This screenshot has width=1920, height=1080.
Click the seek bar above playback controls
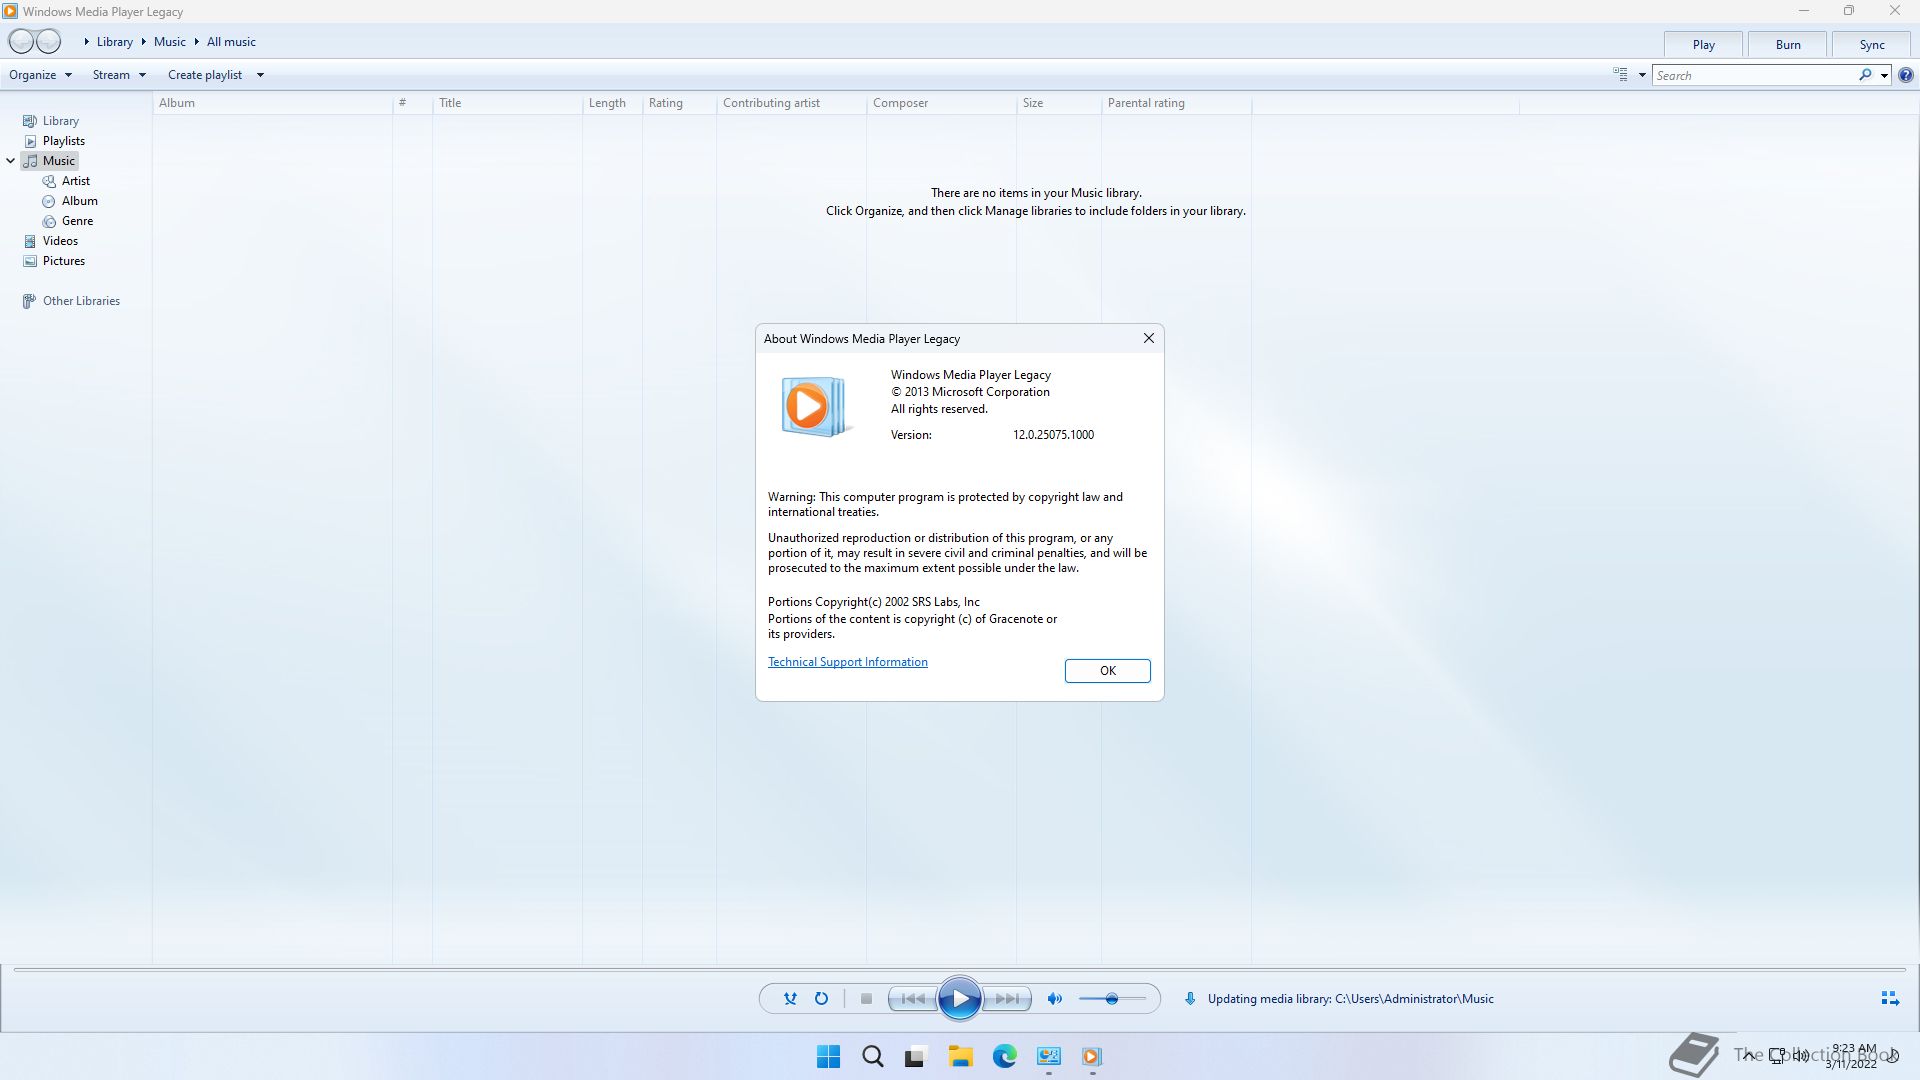pyautogui.click(x=960, y=969)
